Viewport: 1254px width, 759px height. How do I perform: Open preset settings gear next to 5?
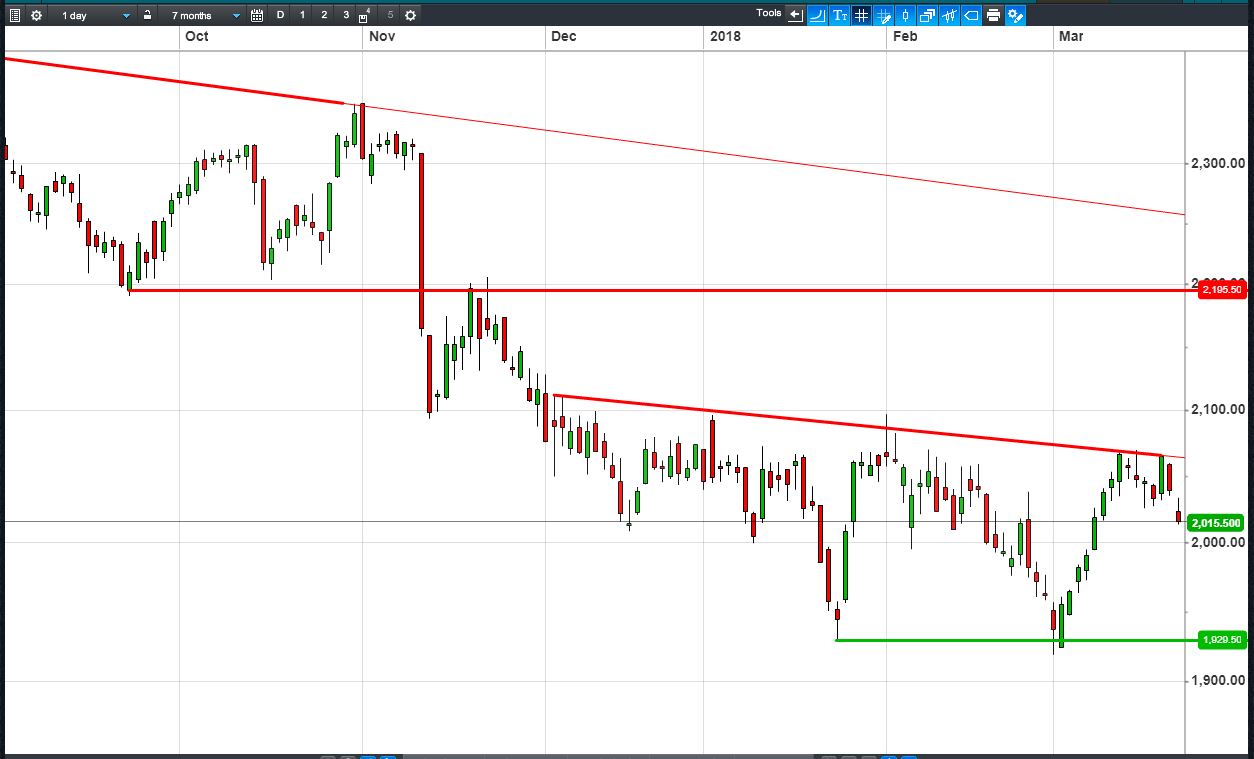[411, 15]
